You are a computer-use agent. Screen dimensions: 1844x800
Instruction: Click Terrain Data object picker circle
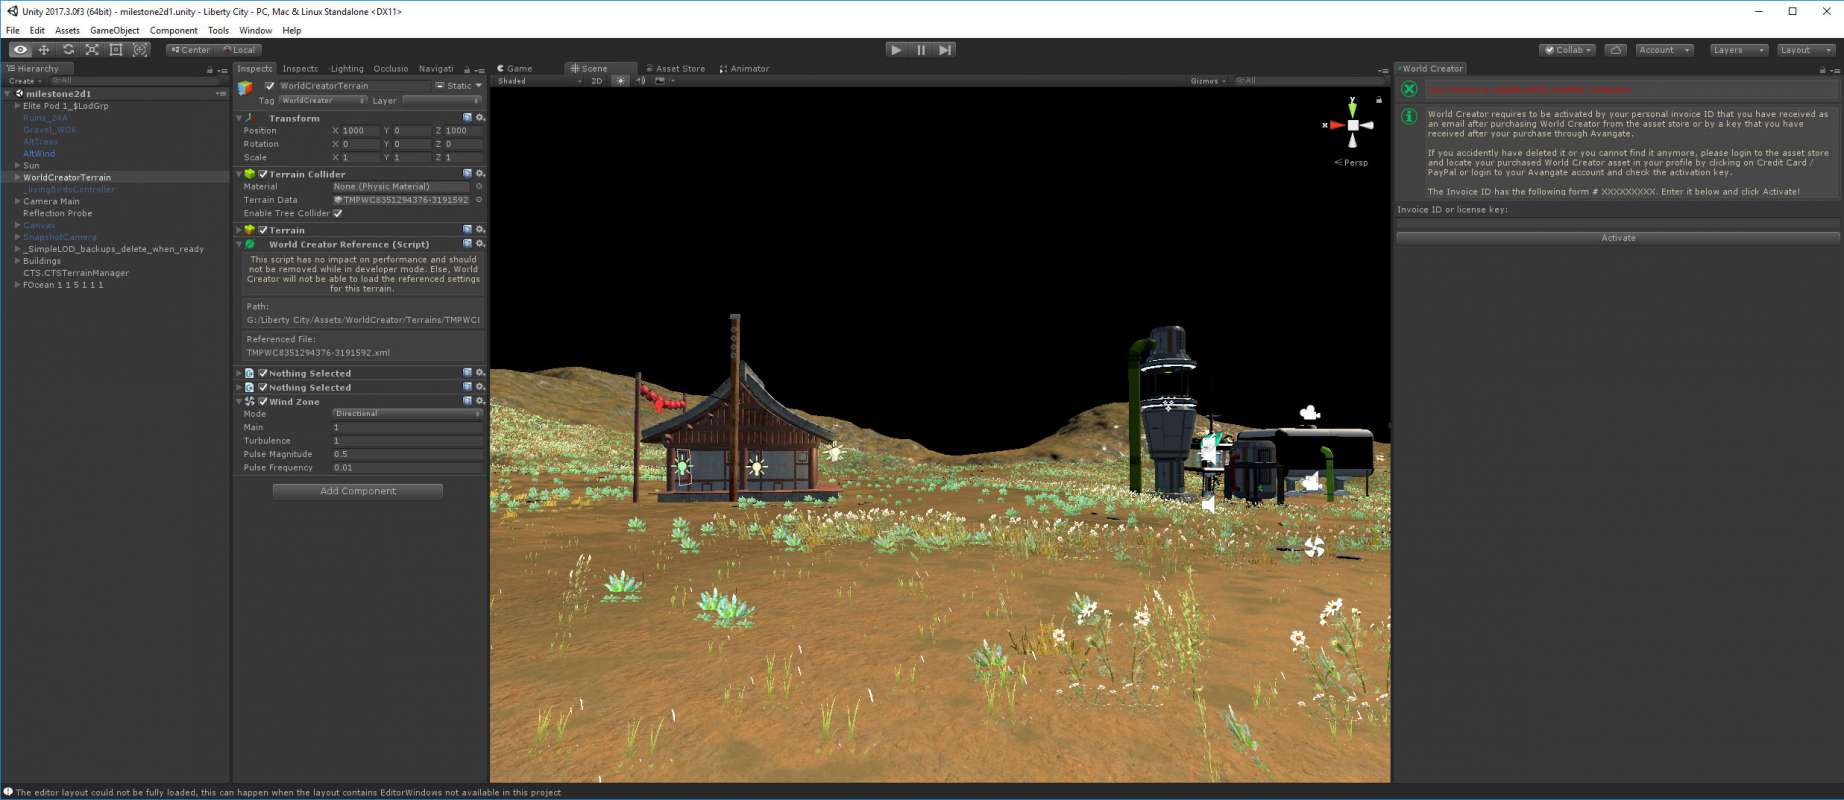(479, 199)
